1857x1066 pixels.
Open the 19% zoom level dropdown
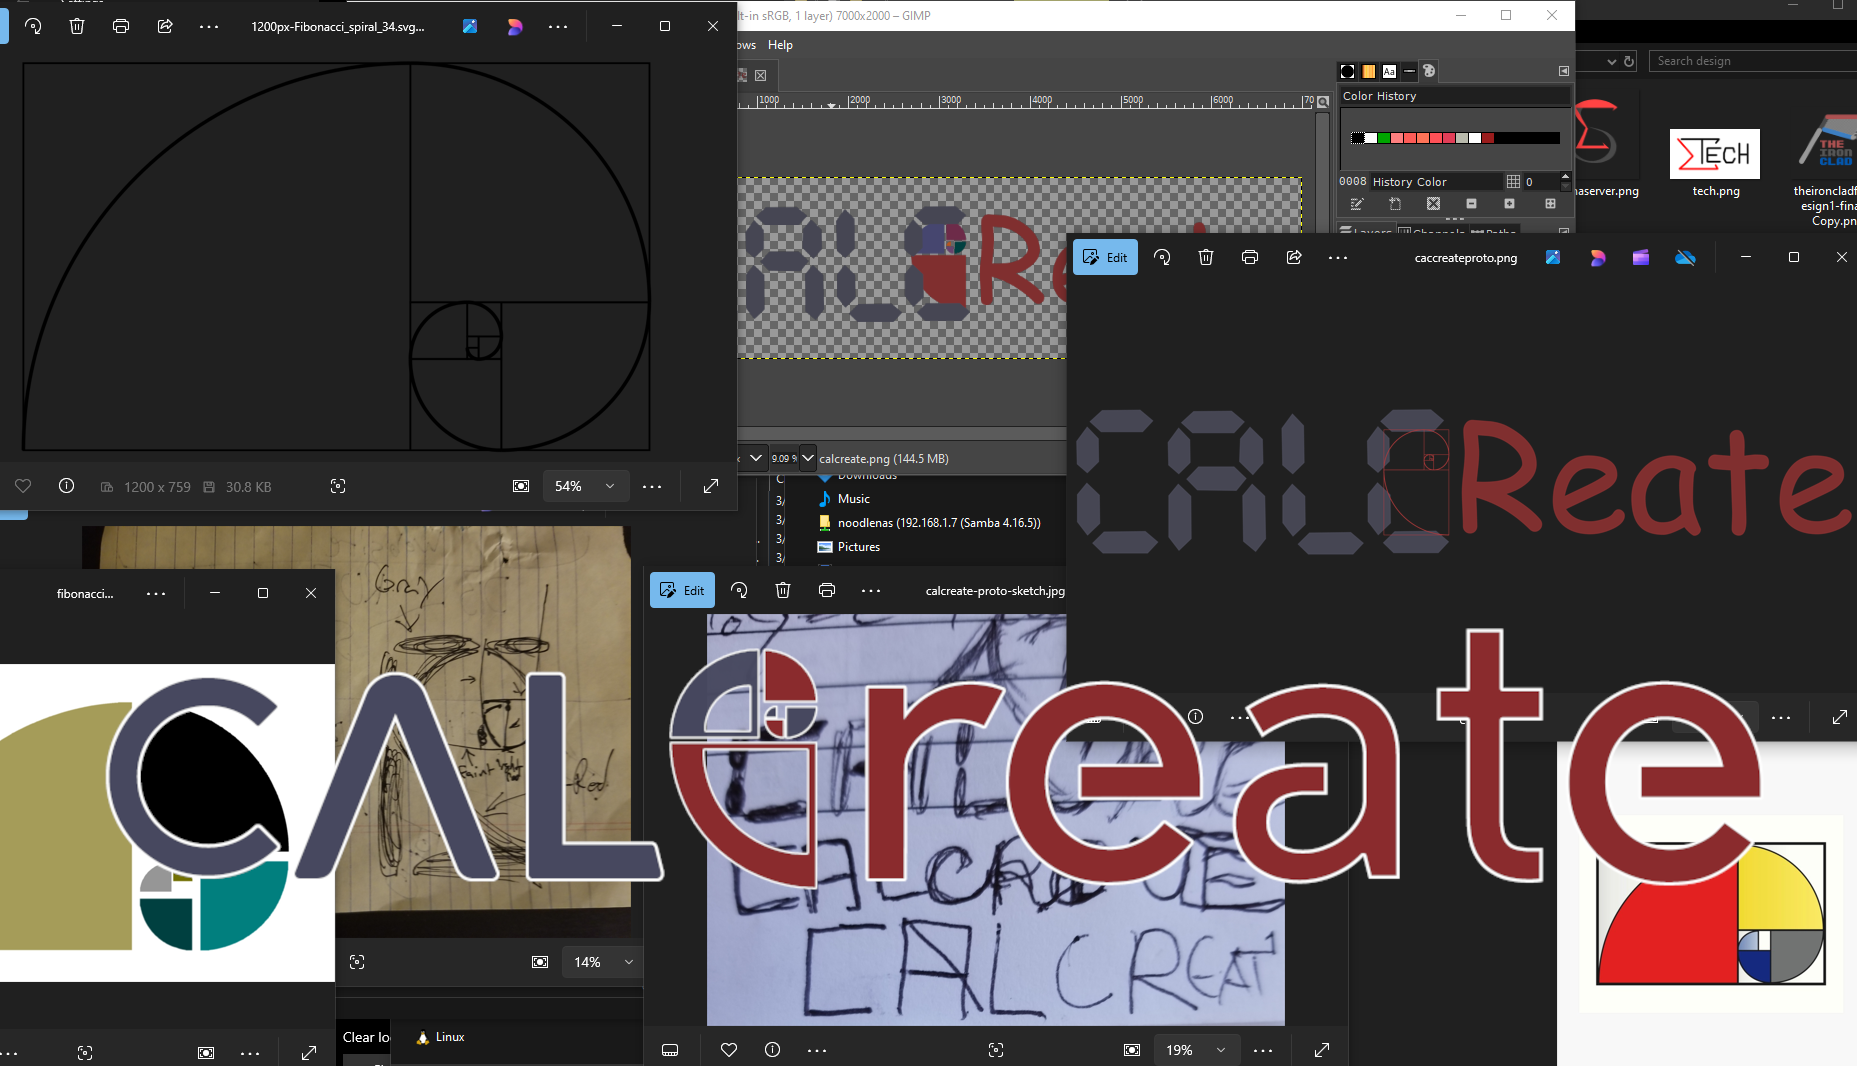click(x=1220, y=1050)
